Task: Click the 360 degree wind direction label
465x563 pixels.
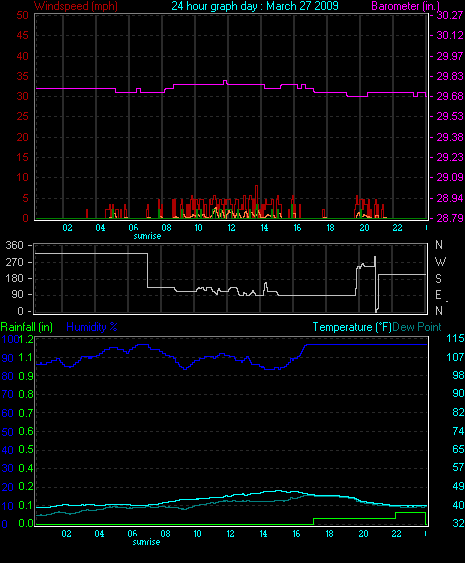Action: (x=14, y=246)
